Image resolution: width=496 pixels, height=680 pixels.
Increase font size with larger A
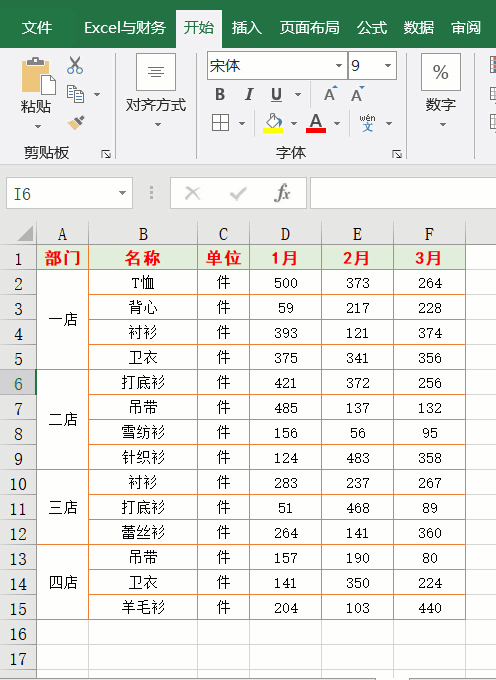(x=330, y=94)
